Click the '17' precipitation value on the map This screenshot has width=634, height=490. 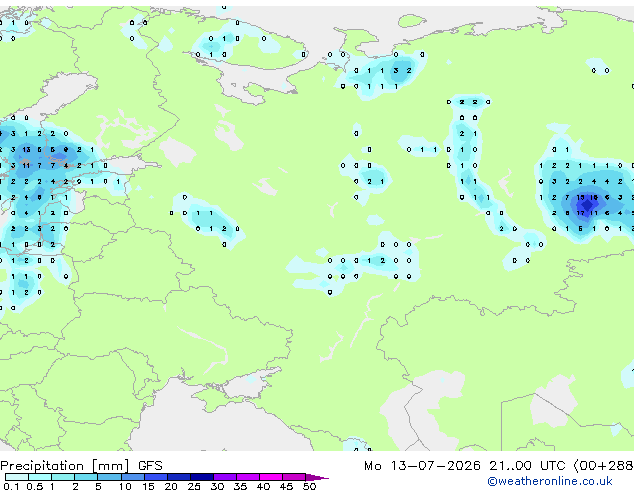580,213
